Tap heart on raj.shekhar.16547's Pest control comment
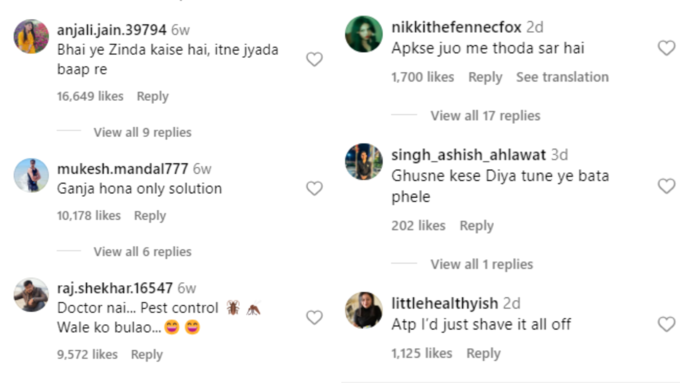680x383 pixels. (314, 318)
